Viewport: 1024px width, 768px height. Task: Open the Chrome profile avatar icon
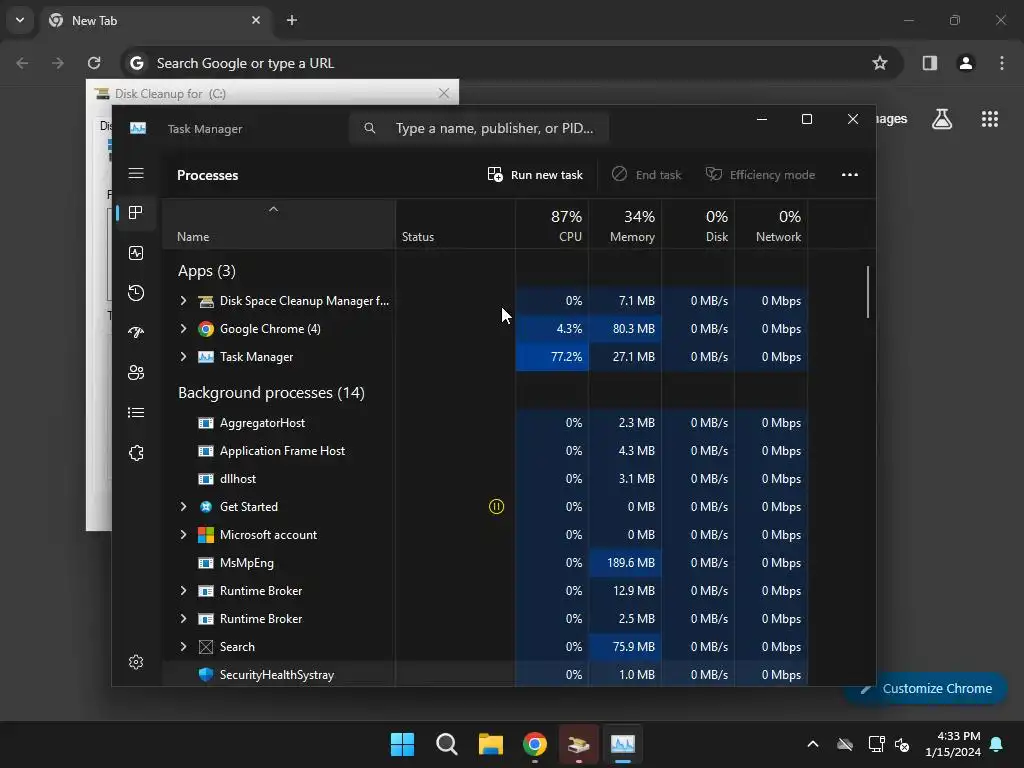(x=966, y=63)
